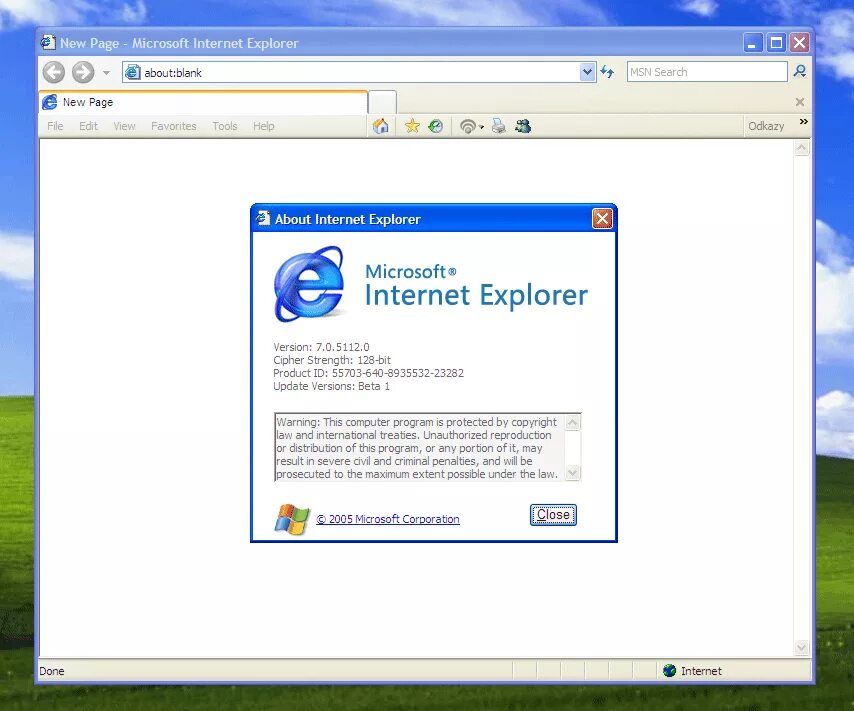Maximize the Internet Explorer window

(x=776, y=42)
